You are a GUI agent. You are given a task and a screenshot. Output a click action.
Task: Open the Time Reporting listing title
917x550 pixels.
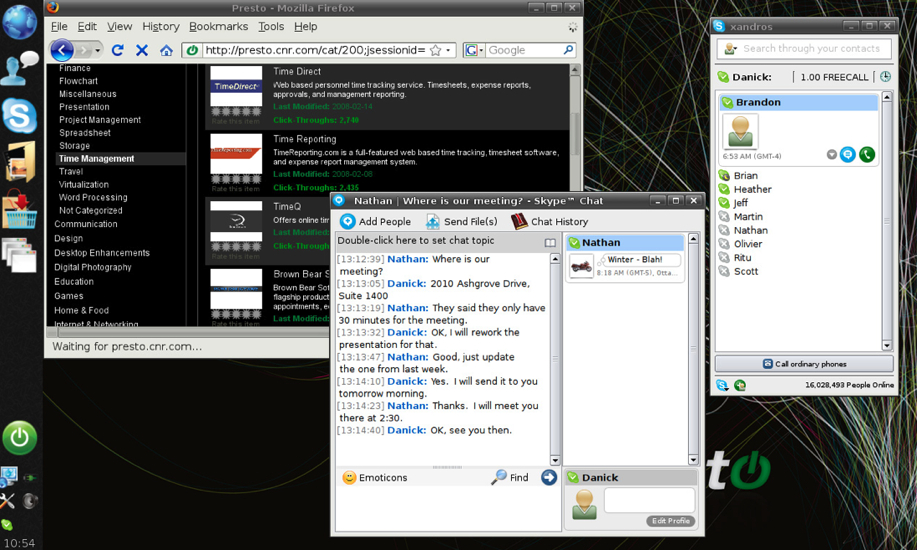[x=305, y=139]
